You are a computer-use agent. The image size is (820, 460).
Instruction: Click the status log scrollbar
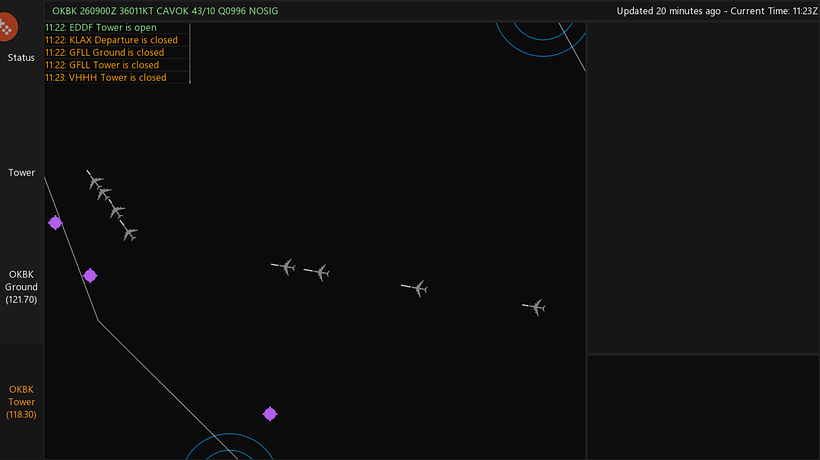[190, 53]
